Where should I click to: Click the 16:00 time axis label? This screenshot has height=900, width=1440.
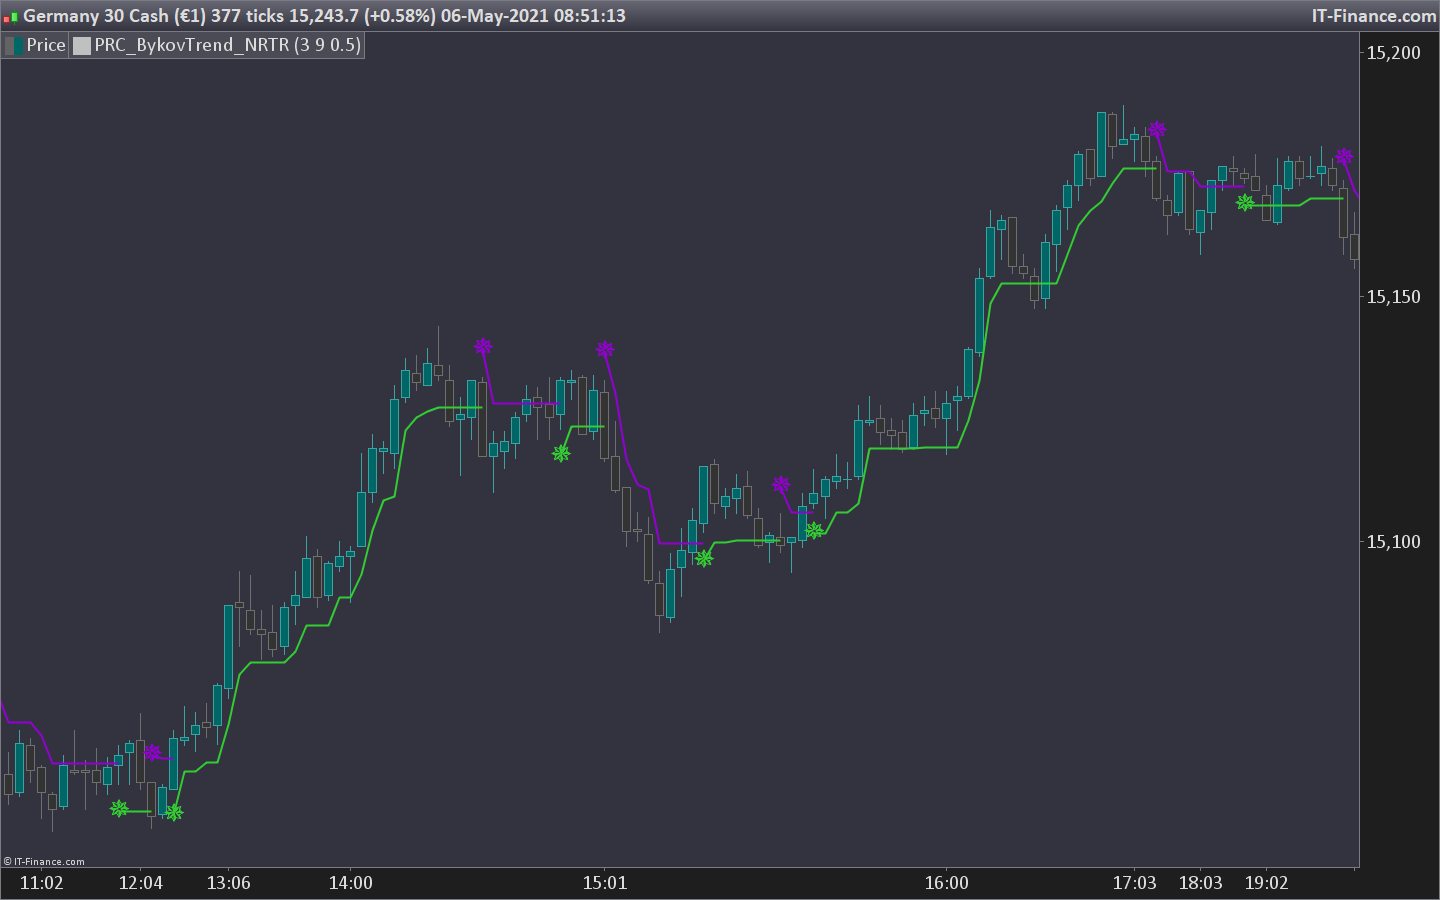click(946, 883)
